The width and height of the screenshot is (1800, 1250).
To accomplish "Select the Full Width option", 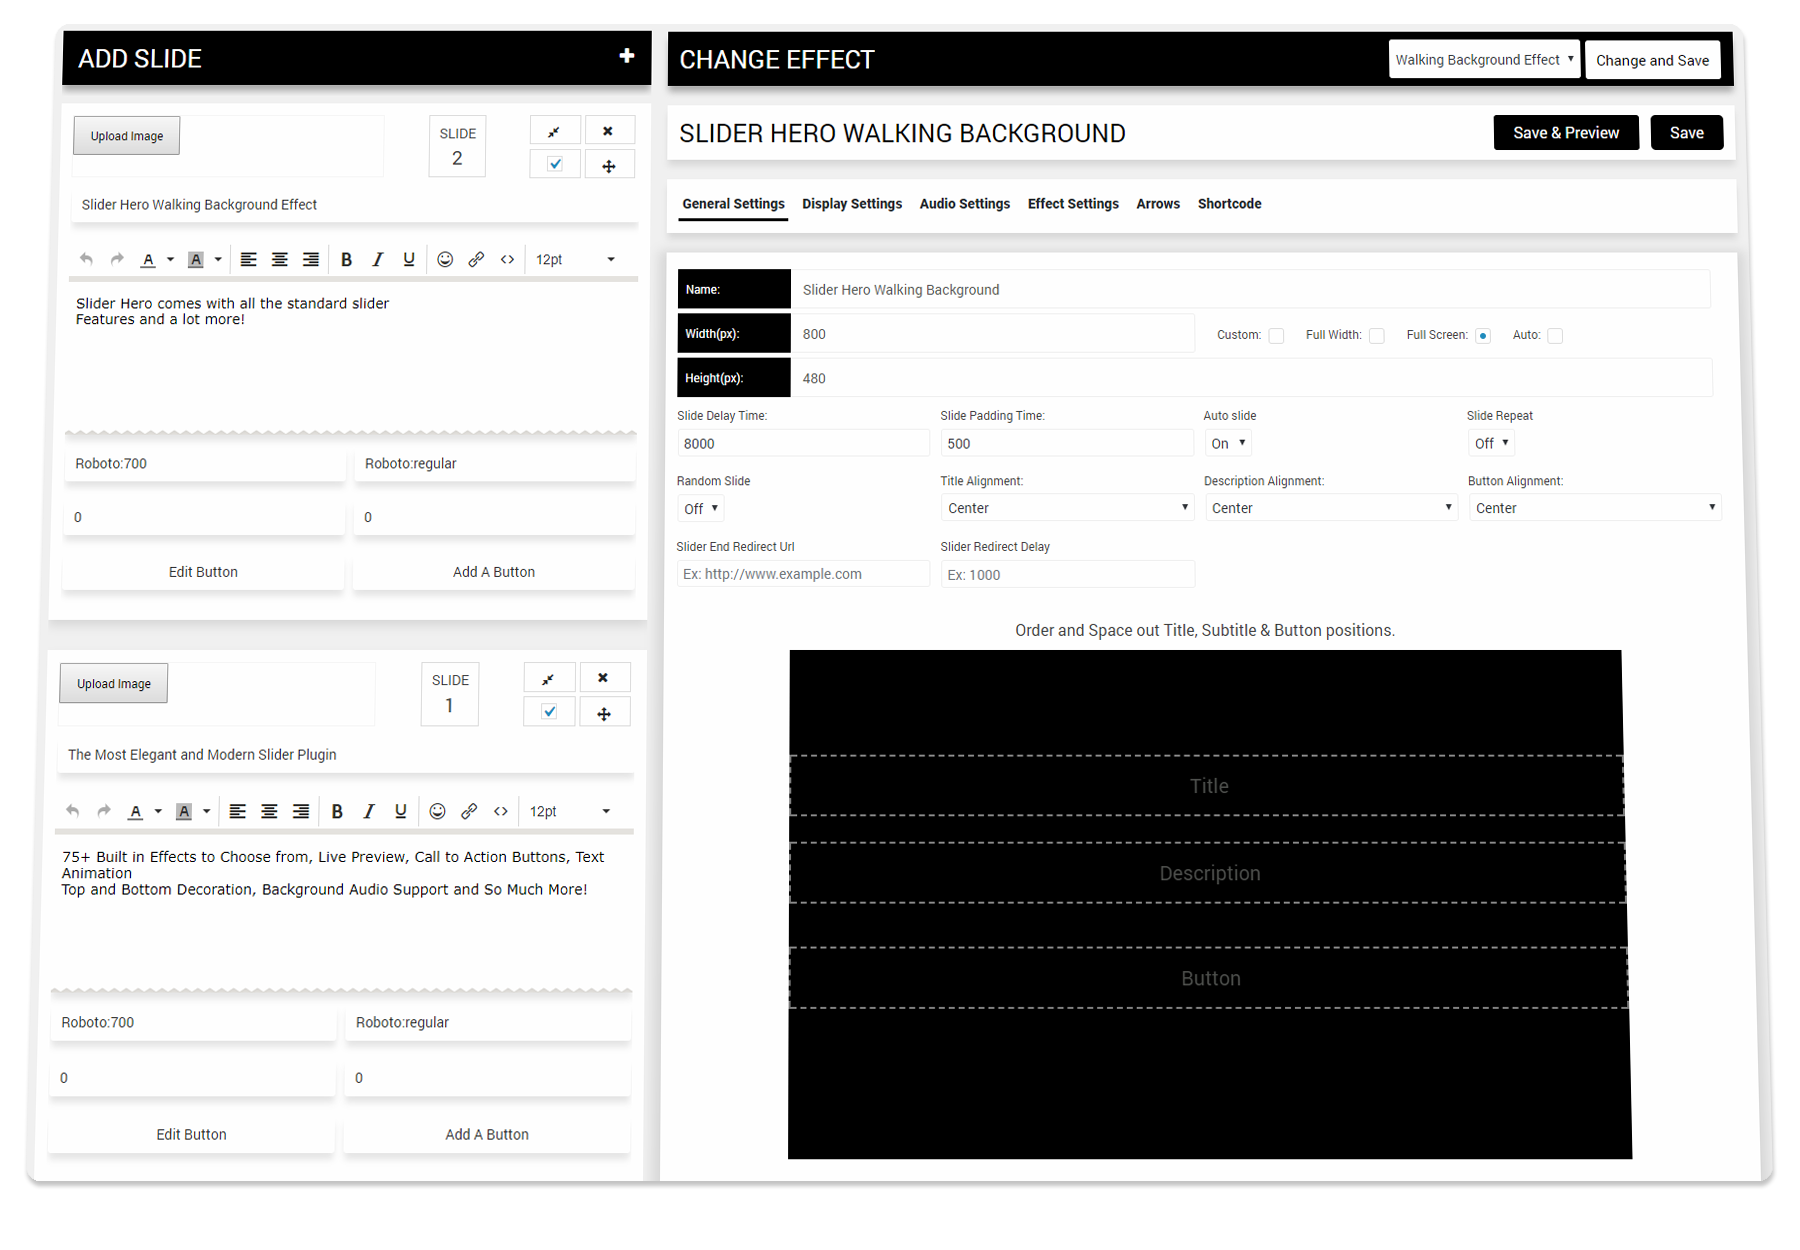I will coord(1377,336).
